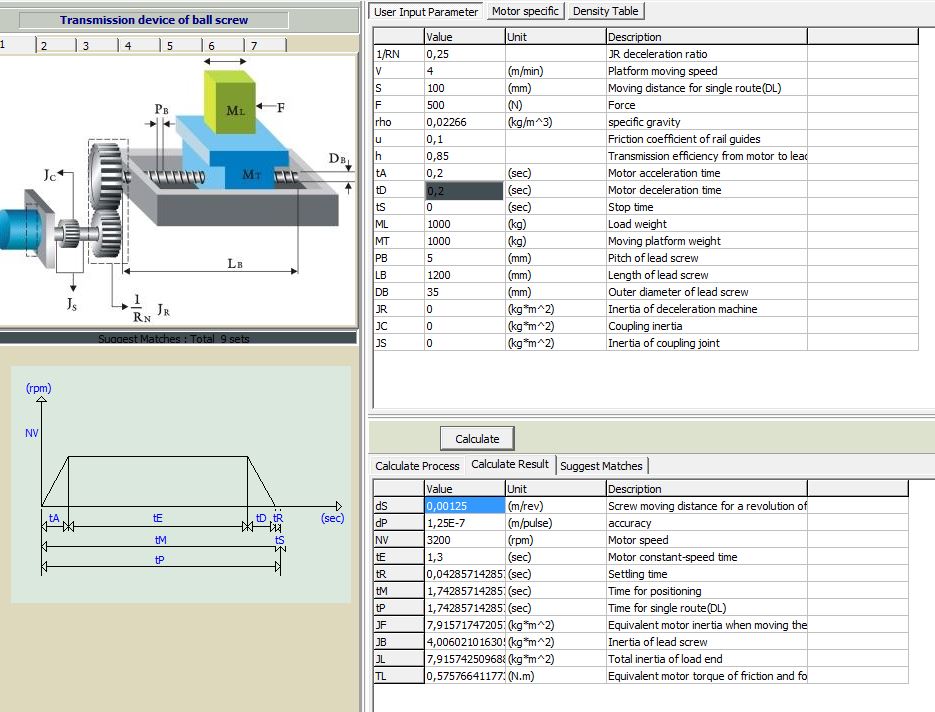Screen dimensions: 935x712
Task: Select the tR settling time value
Action: (x=465, y=574)
